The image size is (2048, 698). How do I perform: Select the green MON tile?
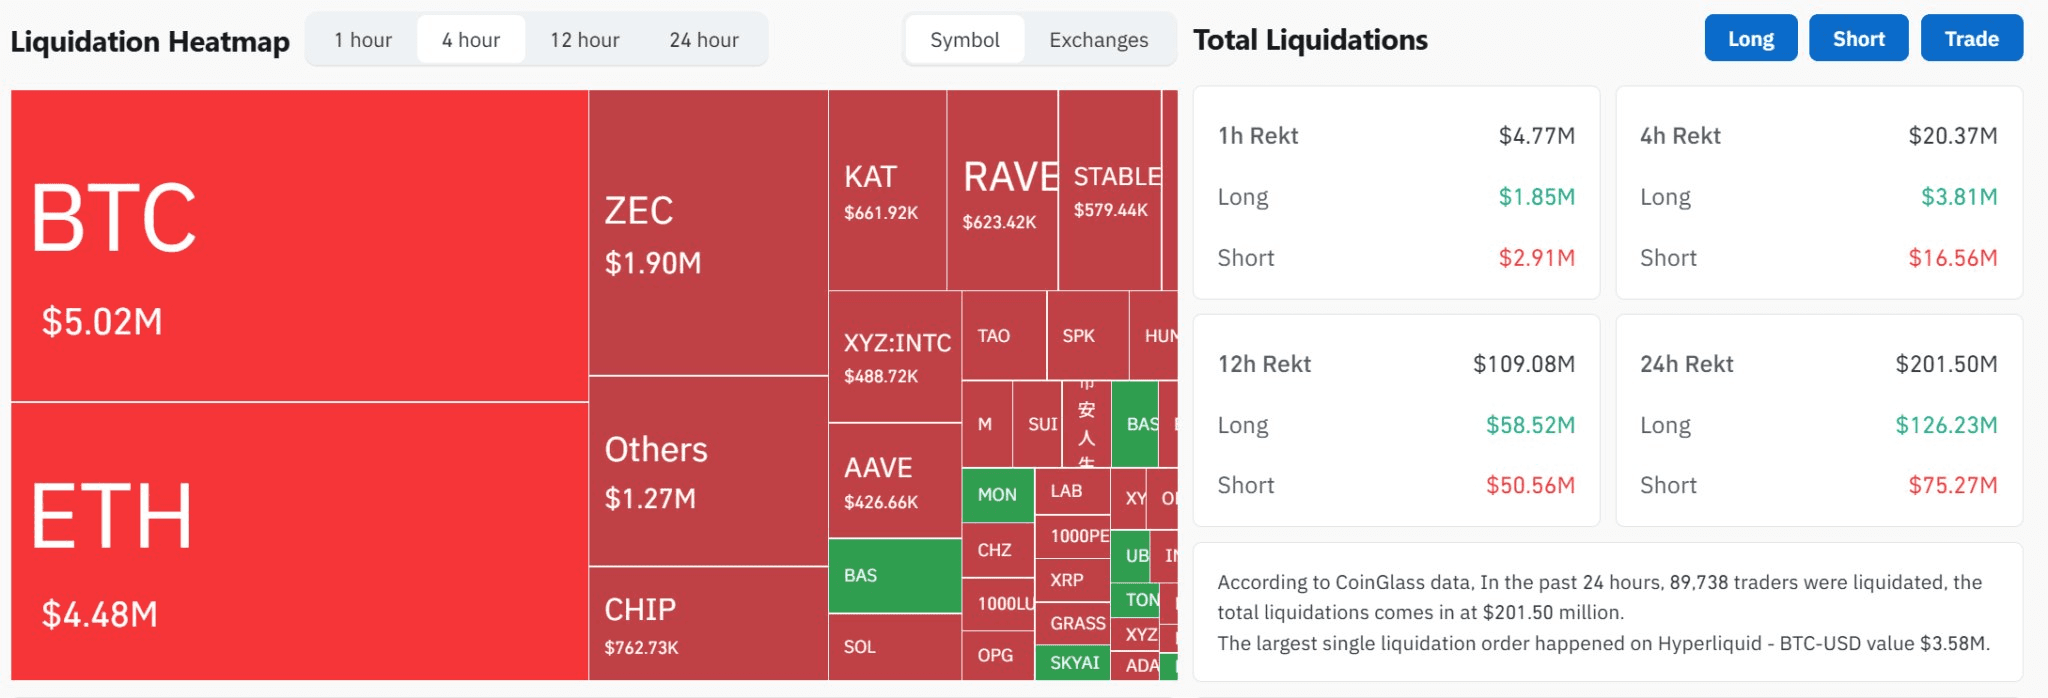pyautogui.click(x=997, y=495)
